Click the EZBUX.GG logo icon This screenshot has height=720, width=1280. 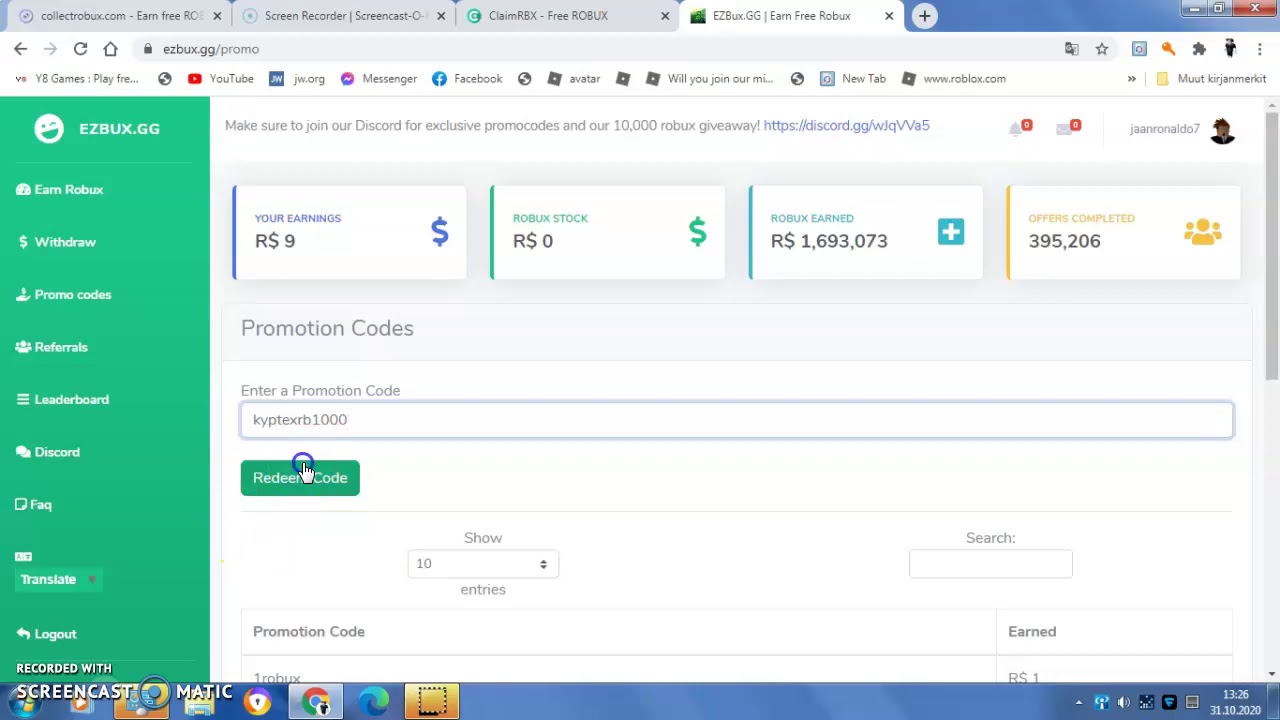(49, 128)
